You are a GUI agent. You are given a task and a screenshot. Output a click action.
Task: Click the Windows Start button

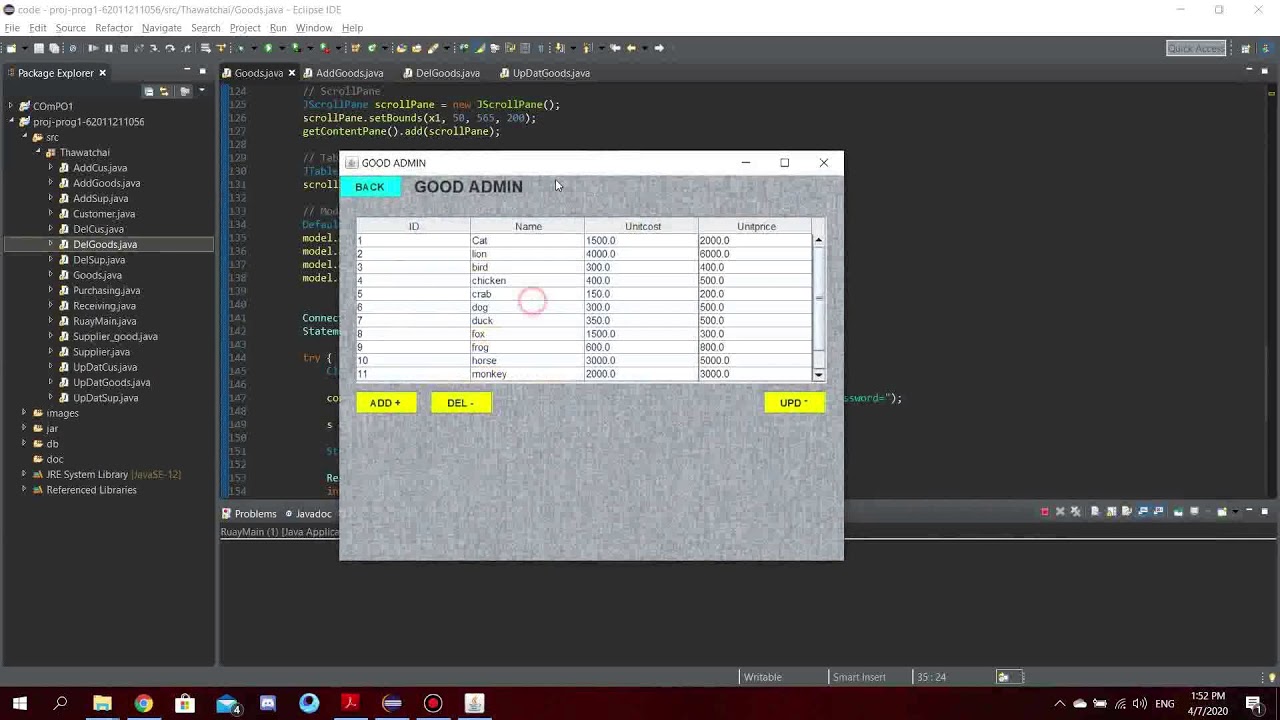coord(19,704)
